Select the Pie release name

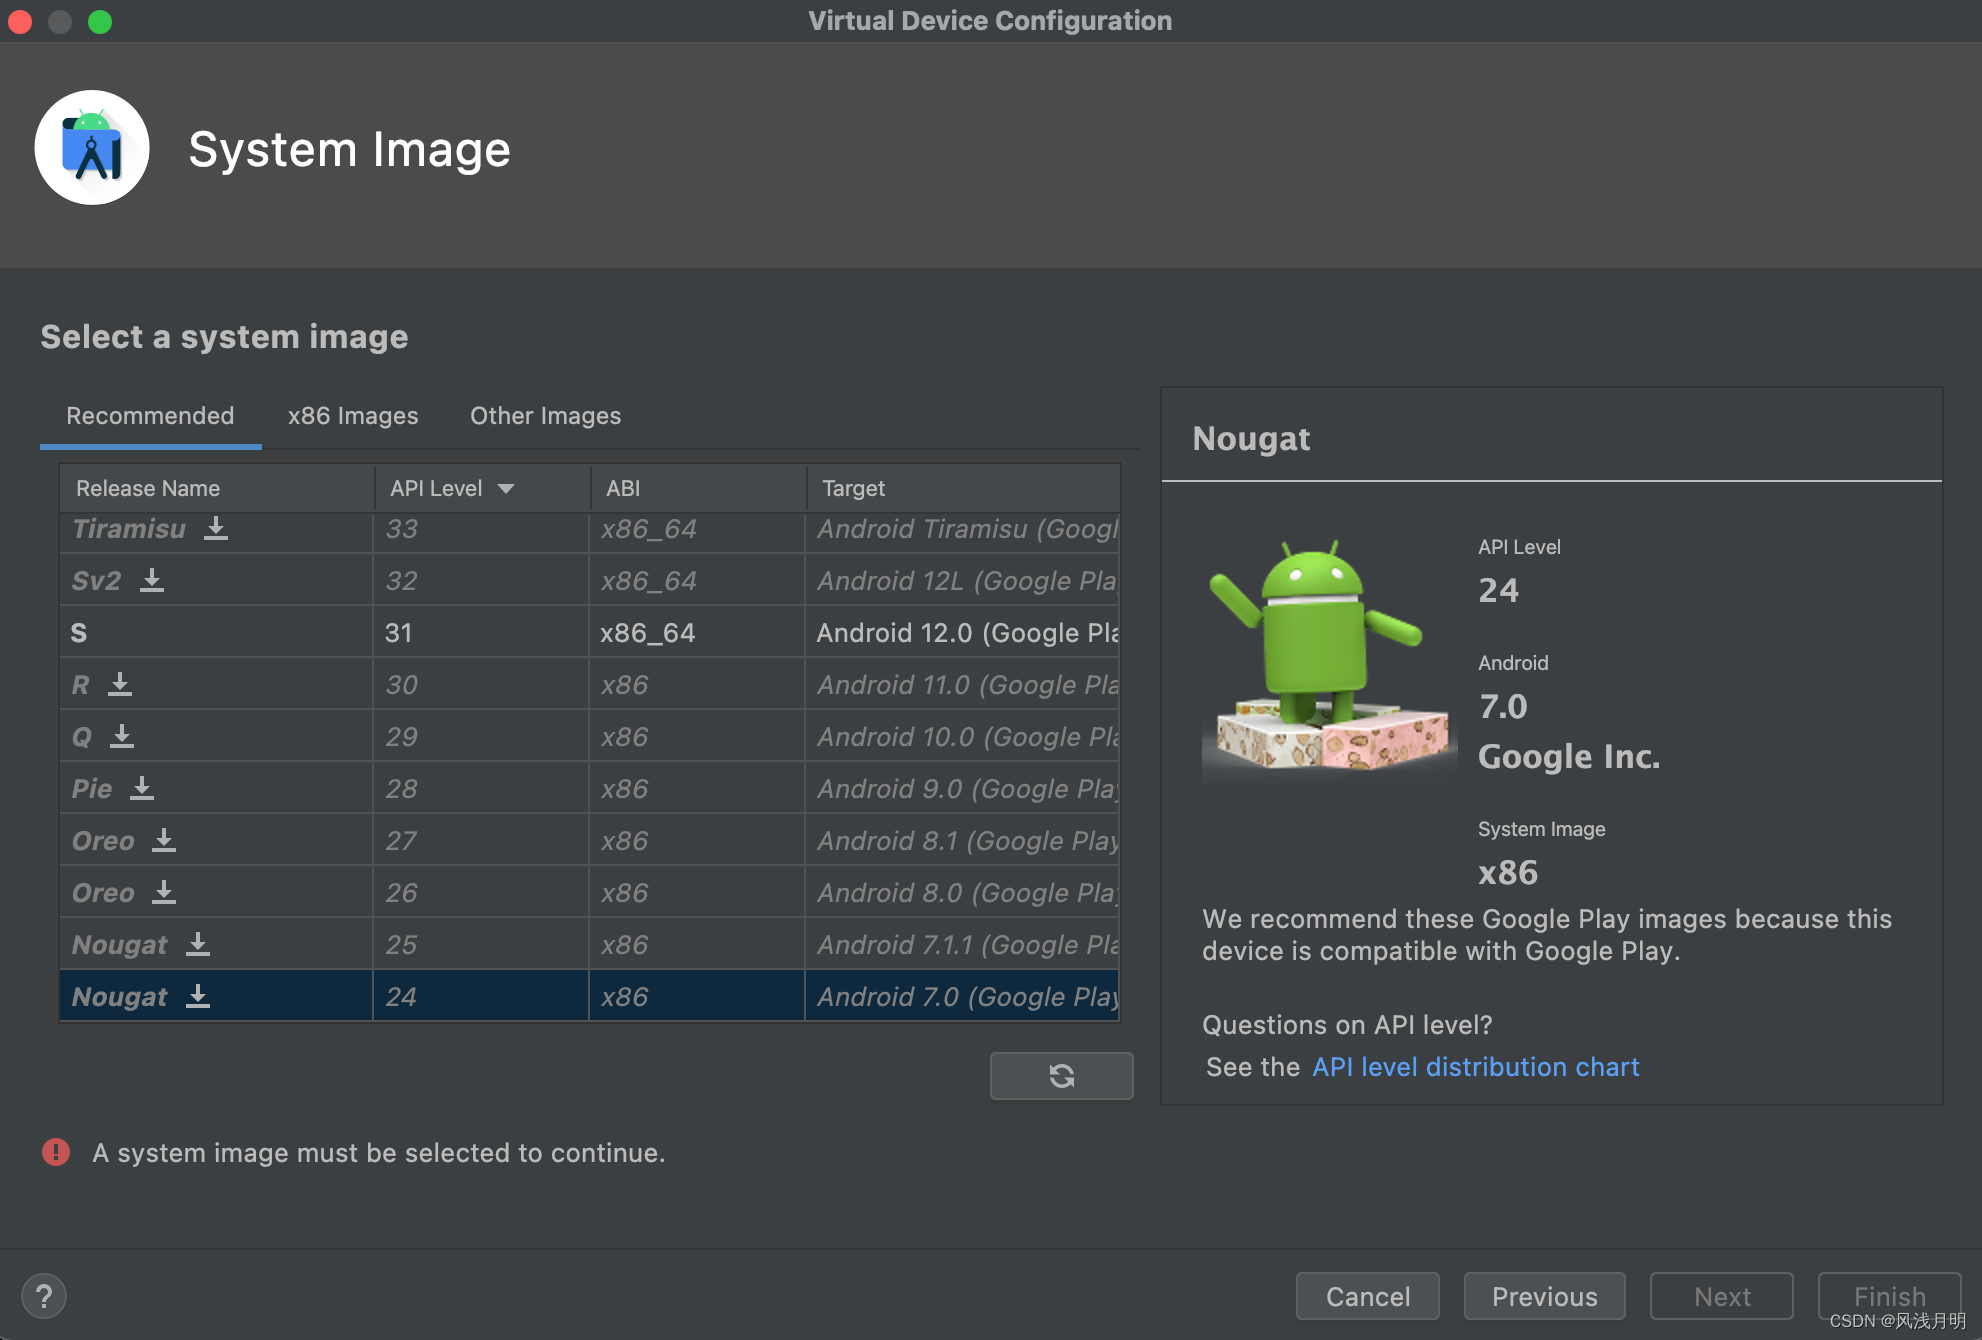(92, 788)
